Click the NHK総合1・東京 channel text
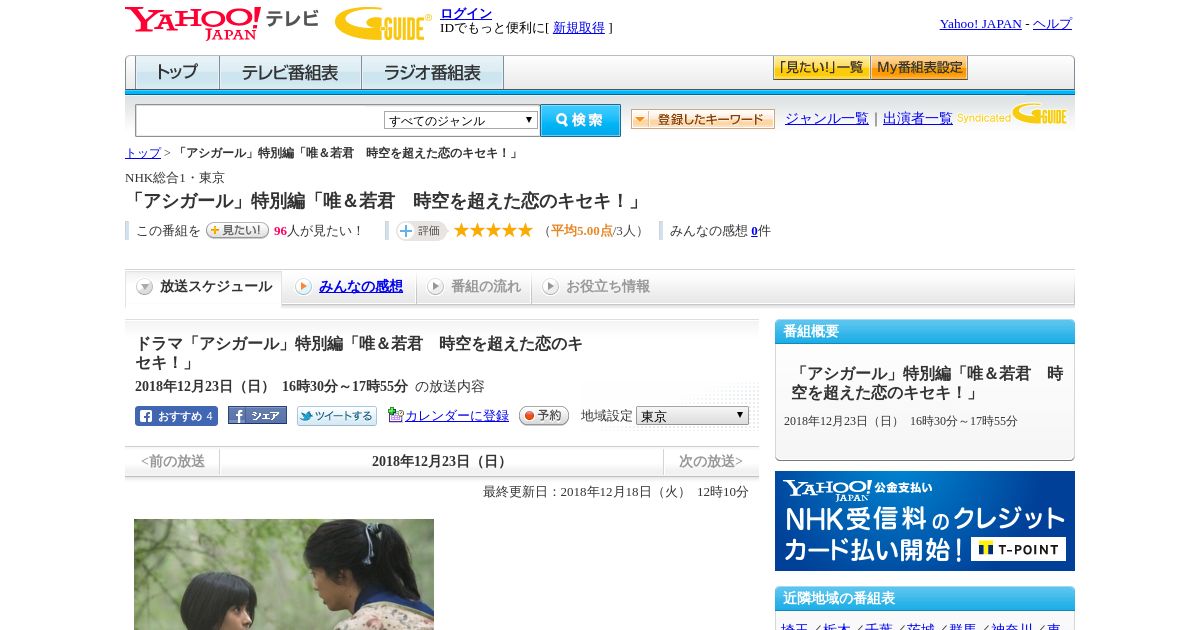1200x630 pixels. coord(175,177)
